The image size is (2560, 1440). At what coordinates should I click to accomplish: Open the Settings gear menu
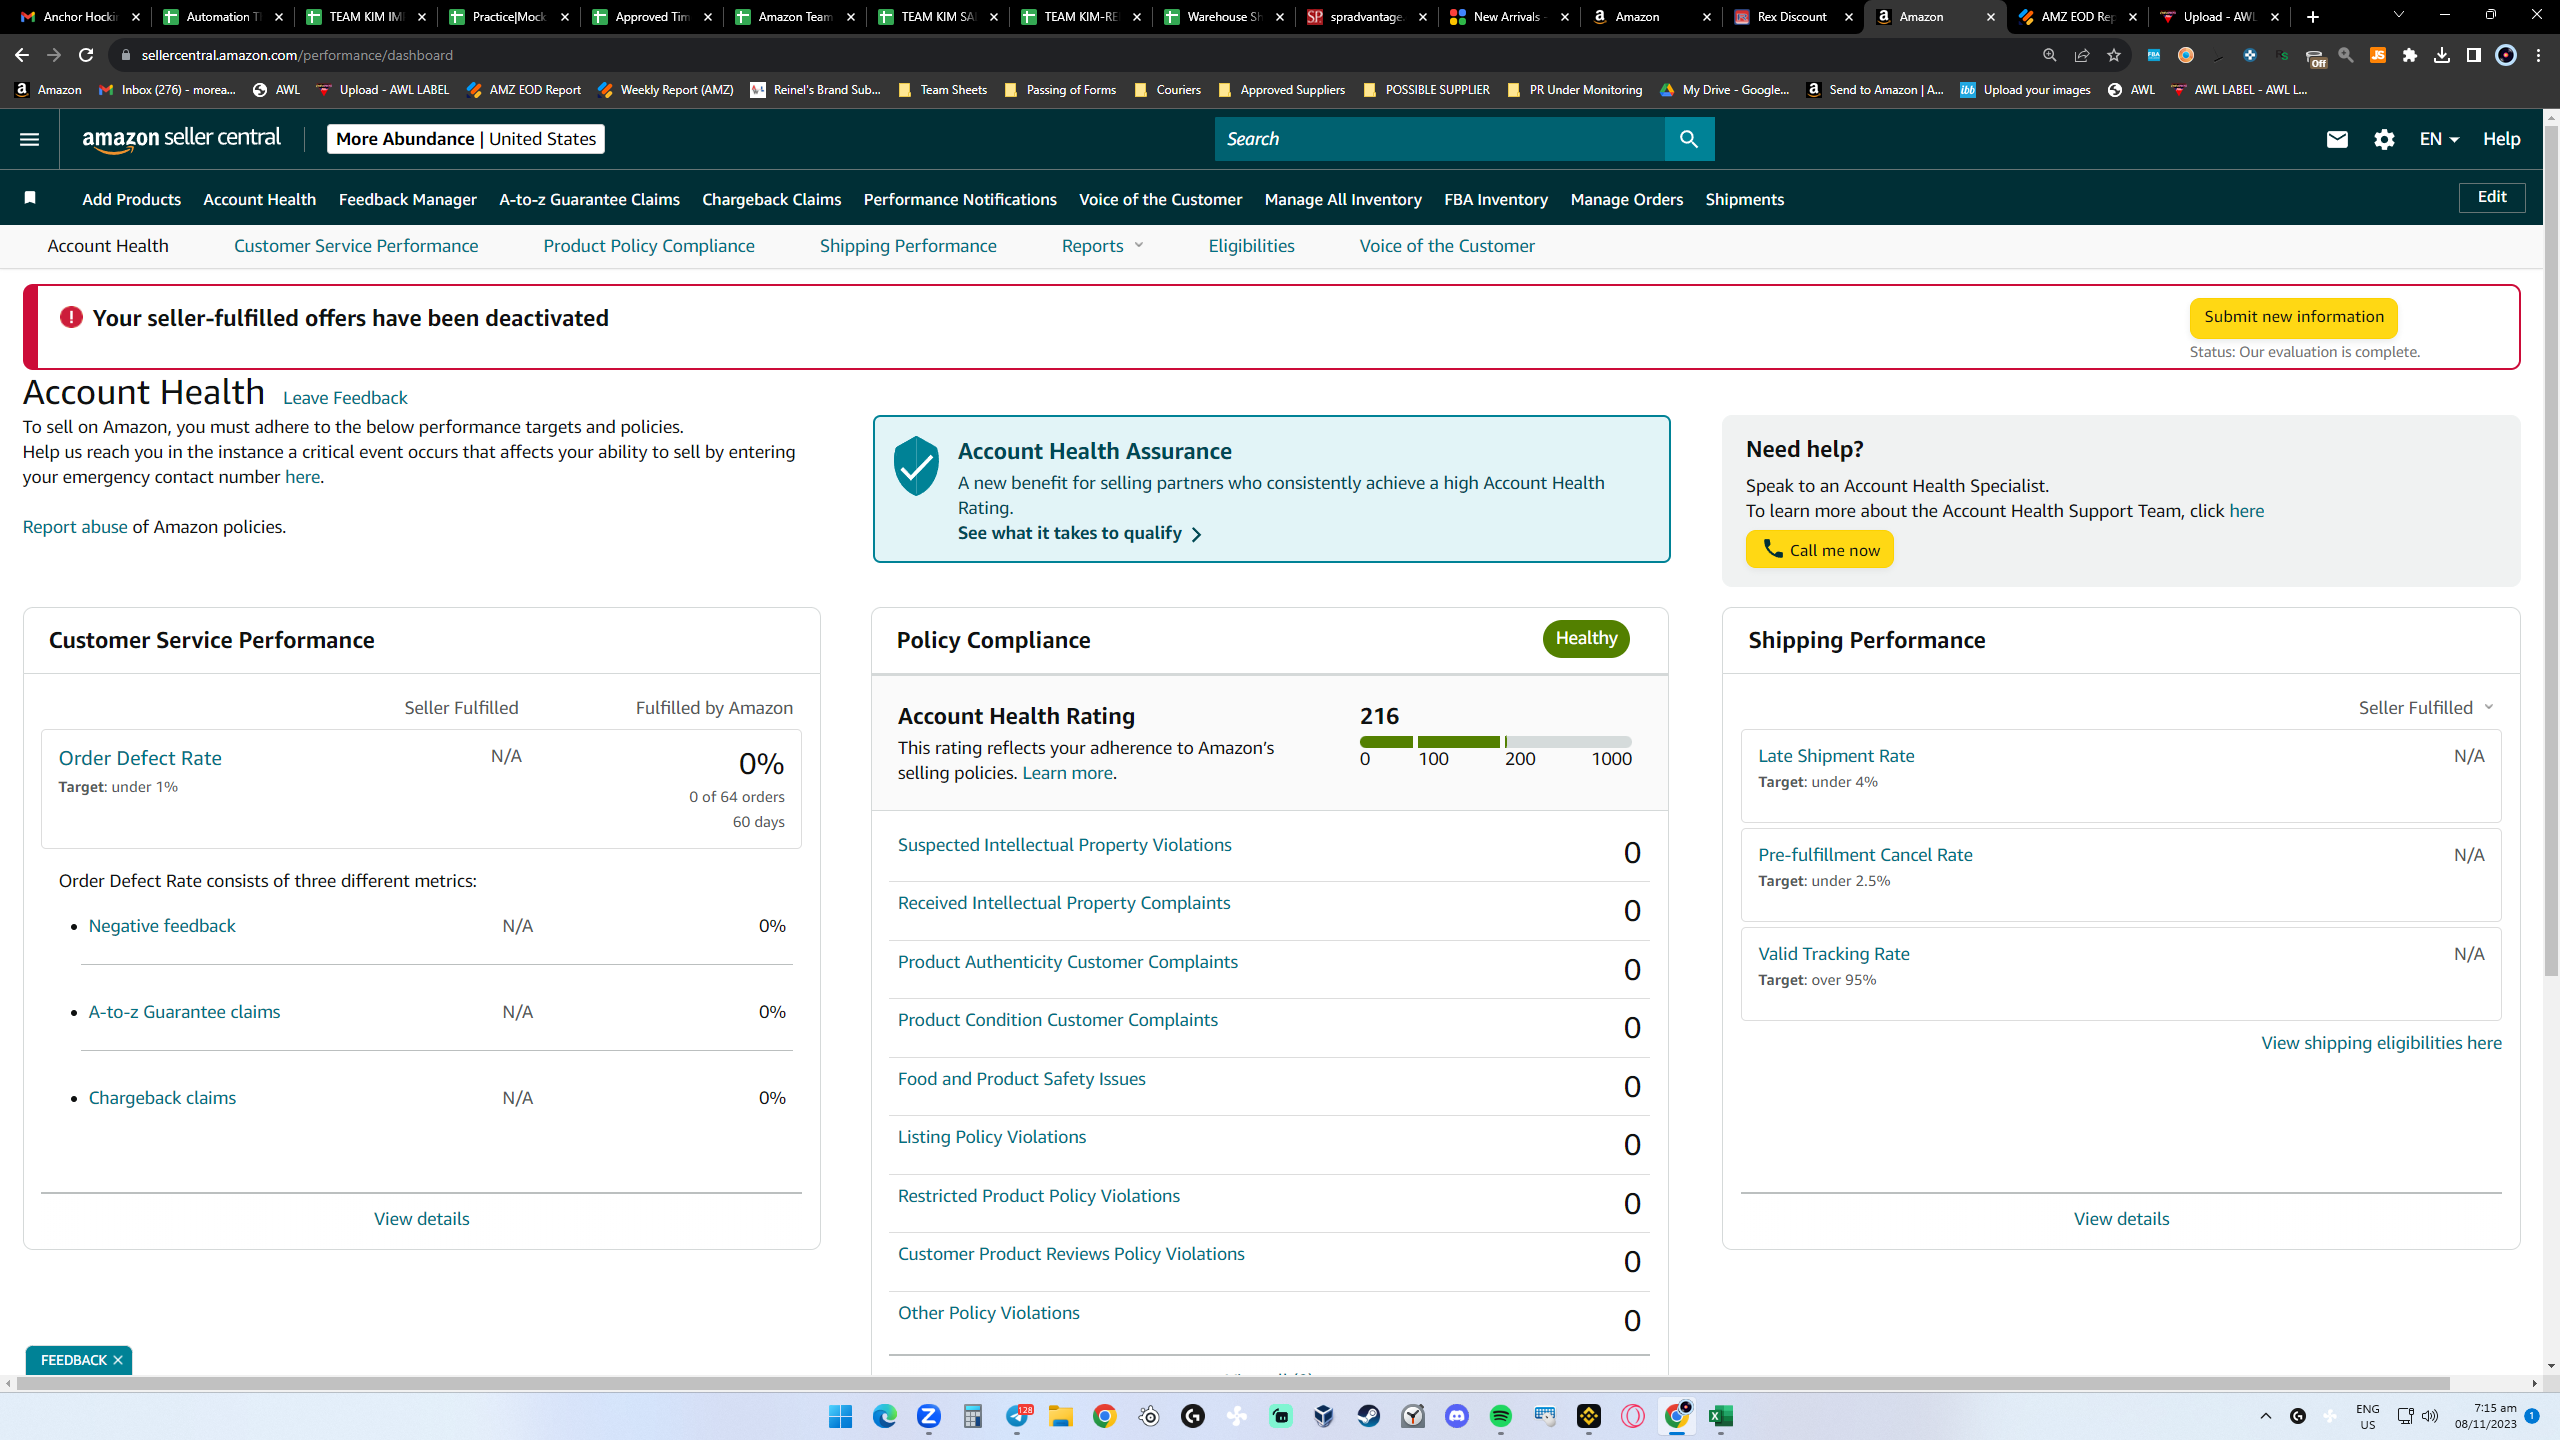(x=2384, y=139)
